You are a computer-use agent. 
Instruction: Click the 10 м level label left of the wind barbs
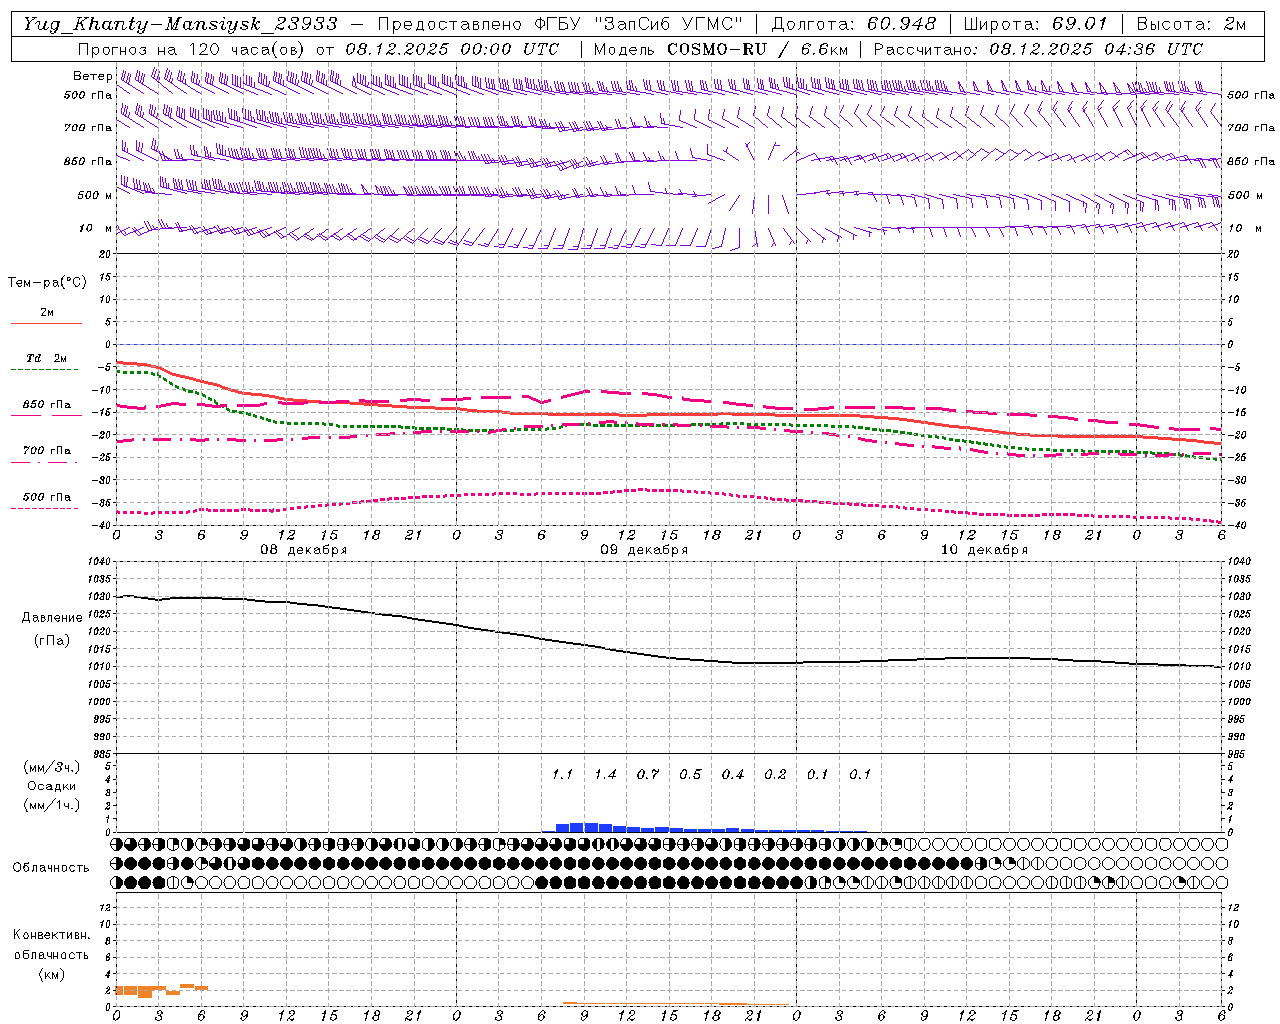[x=95, y=228]
